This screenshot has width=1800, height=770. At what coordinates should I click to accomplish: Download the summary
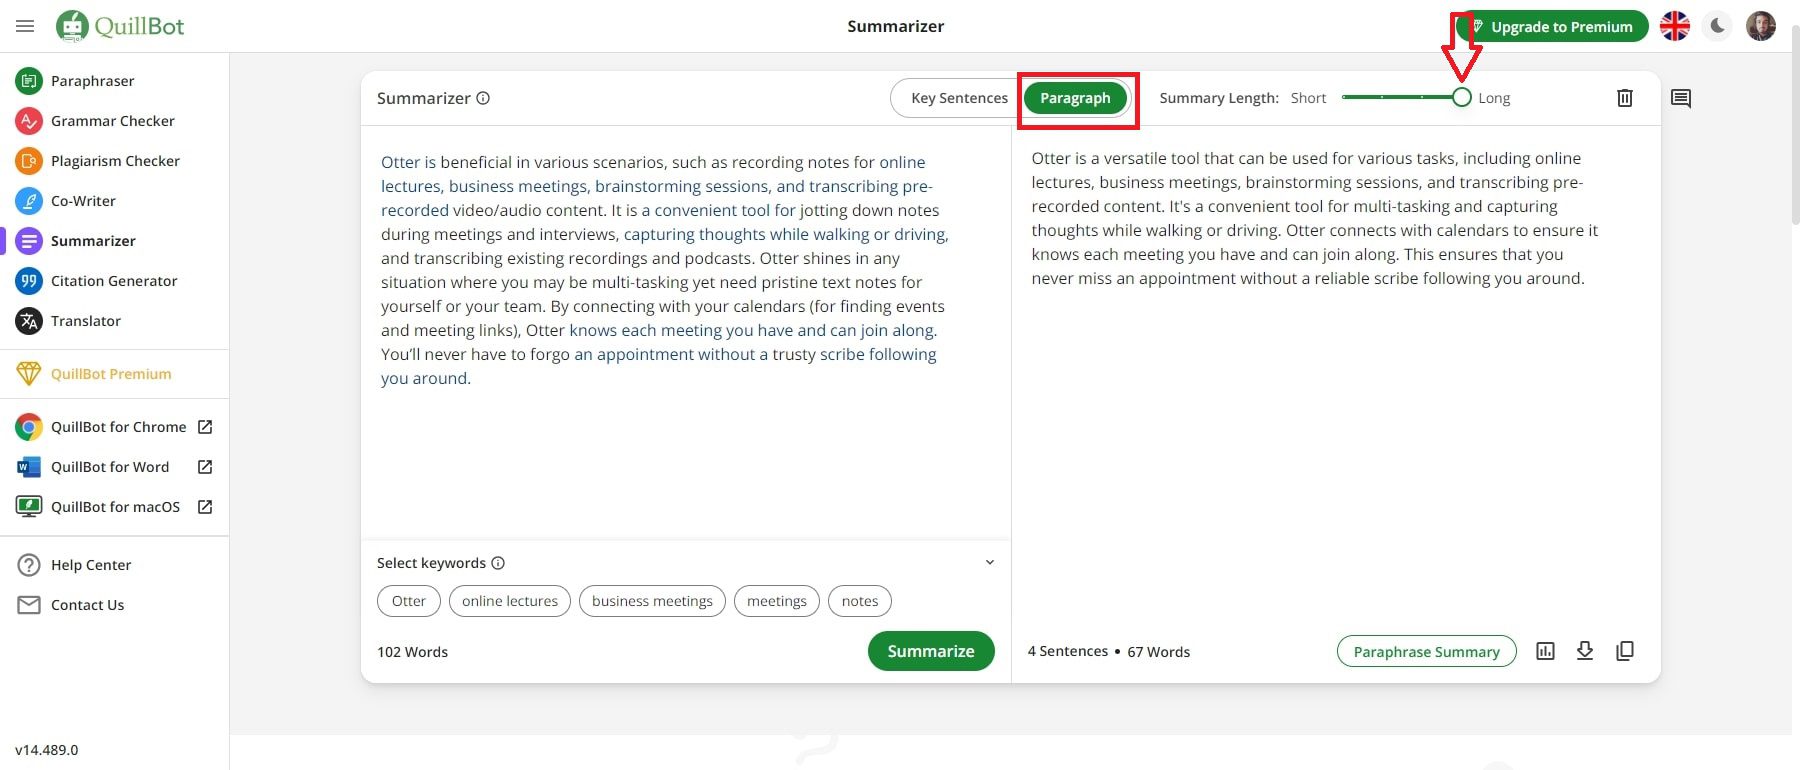[x=1585, y=651]
